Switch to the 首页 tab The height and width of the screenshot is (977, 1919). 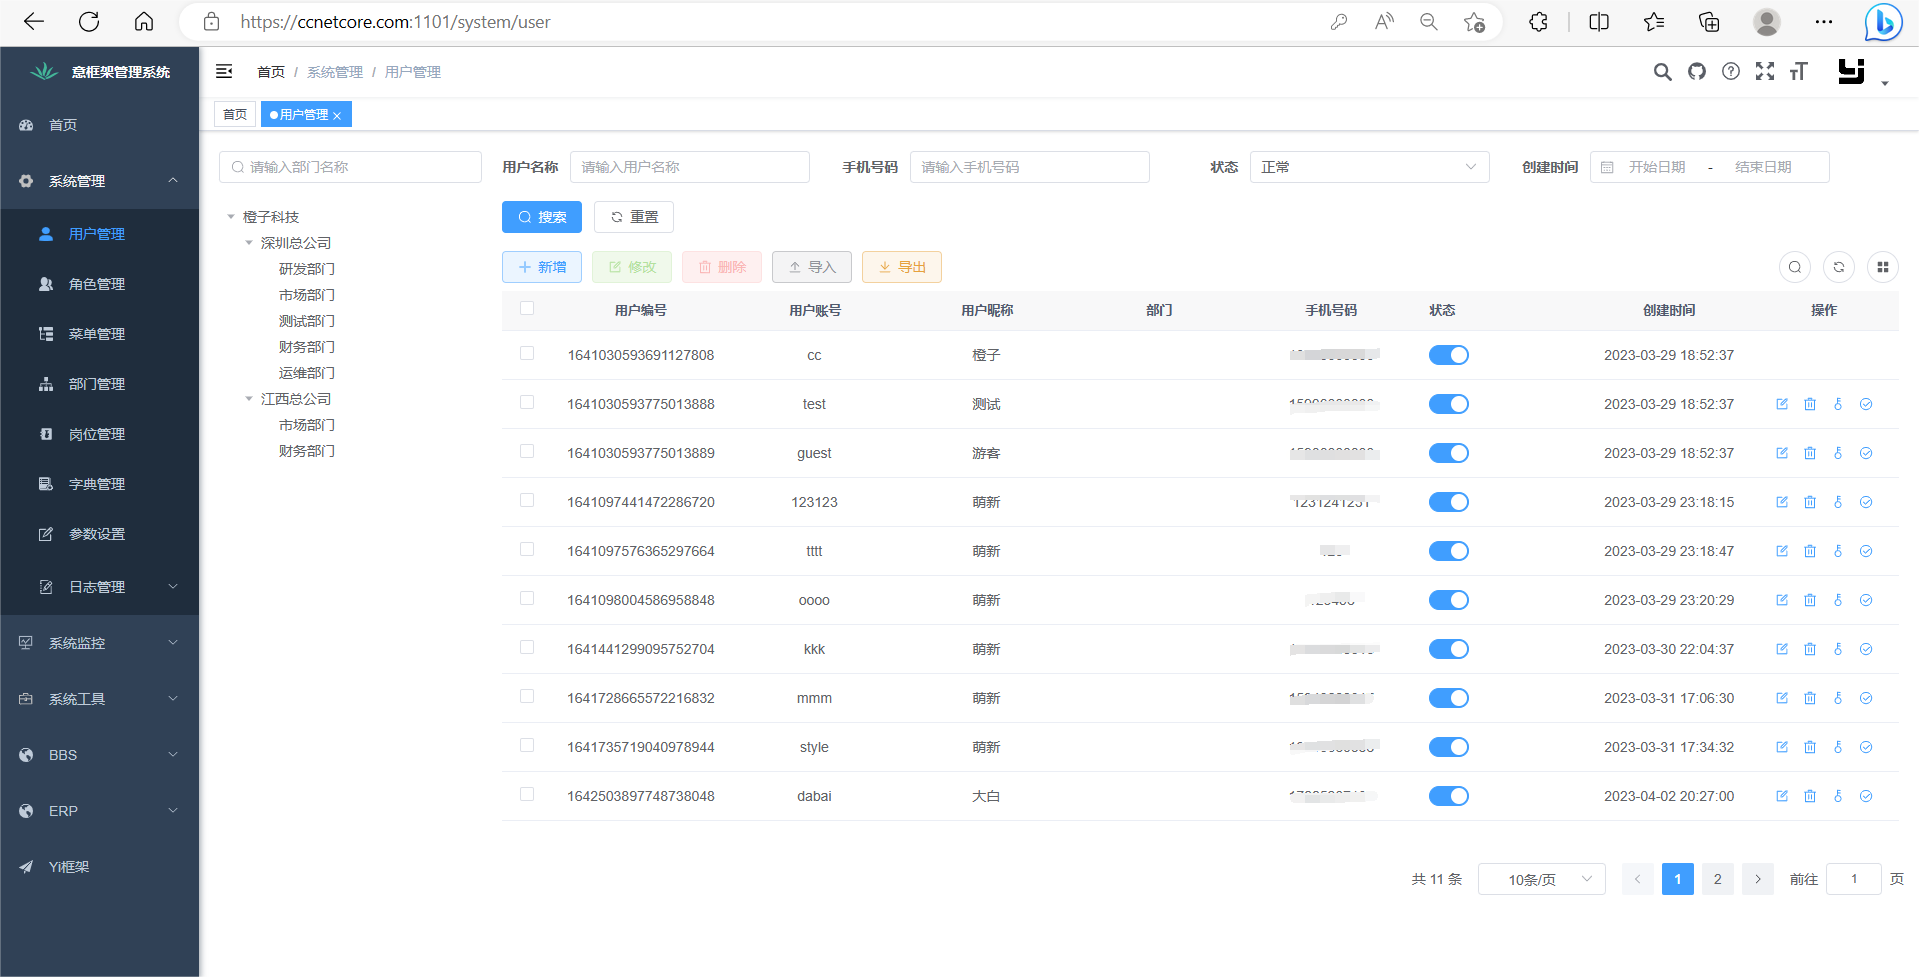pyautogui.click(x=235, y=114)
